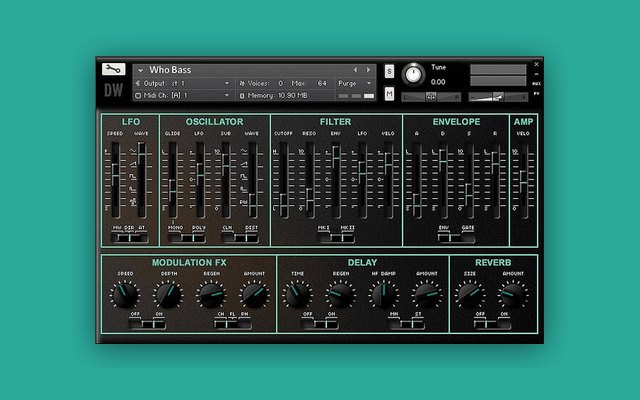
Task: Solo the instrument with S button
Action: [x=389, y=71]
